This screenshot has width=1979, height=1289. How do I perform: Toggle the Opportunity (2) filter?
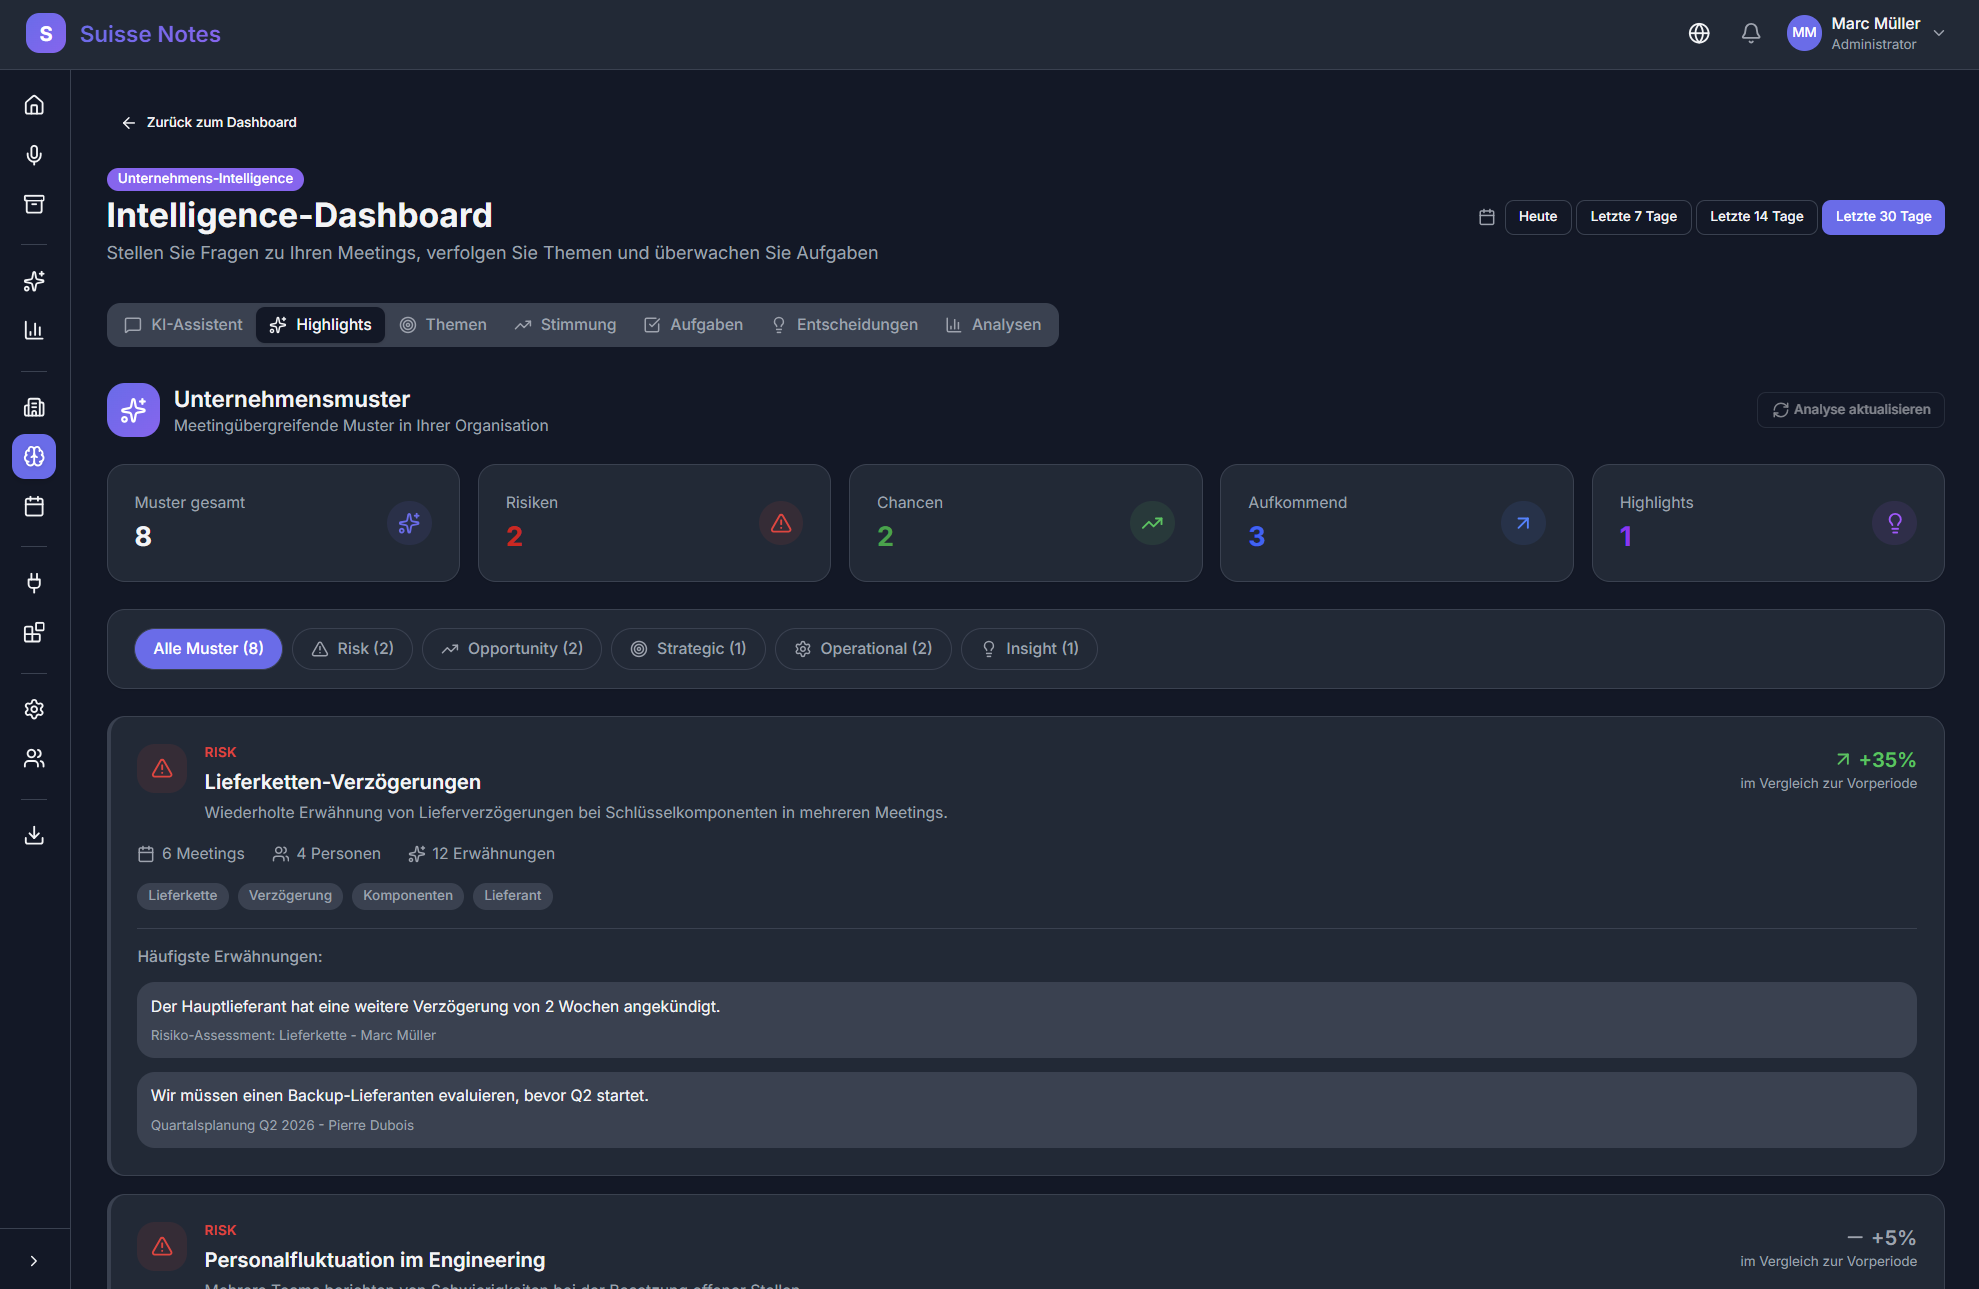click(x=511, y=649)
